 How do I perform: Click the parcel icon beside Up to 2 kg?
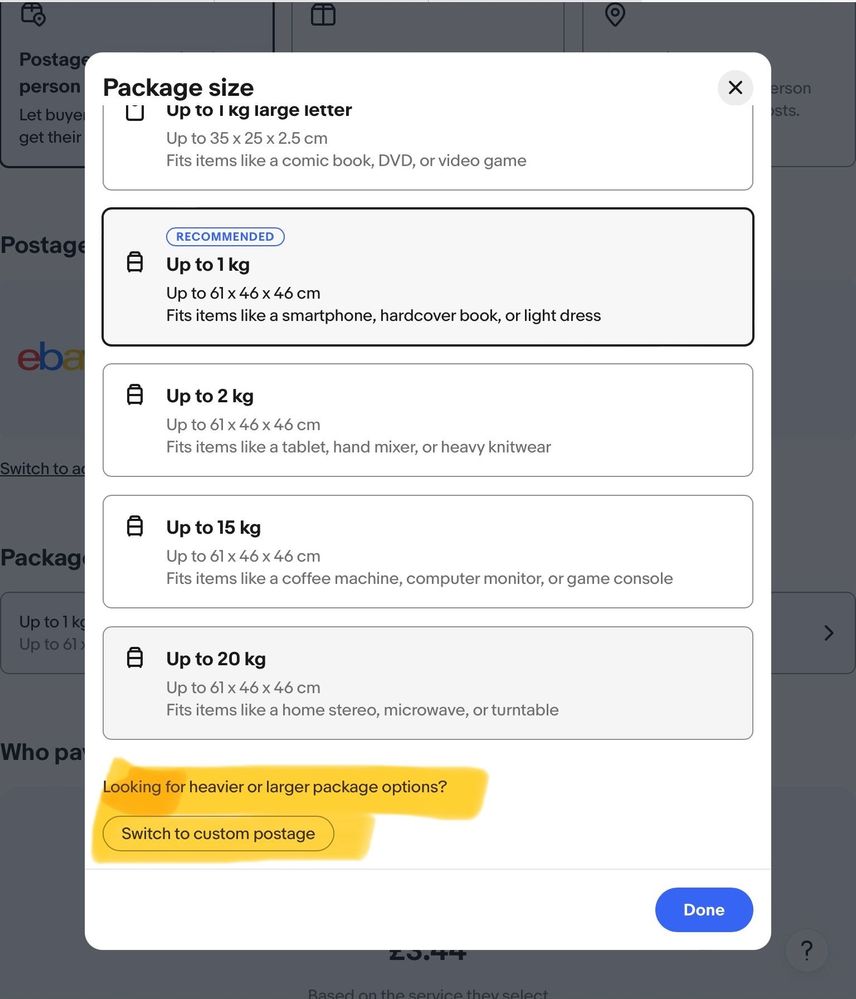point(135,395)
